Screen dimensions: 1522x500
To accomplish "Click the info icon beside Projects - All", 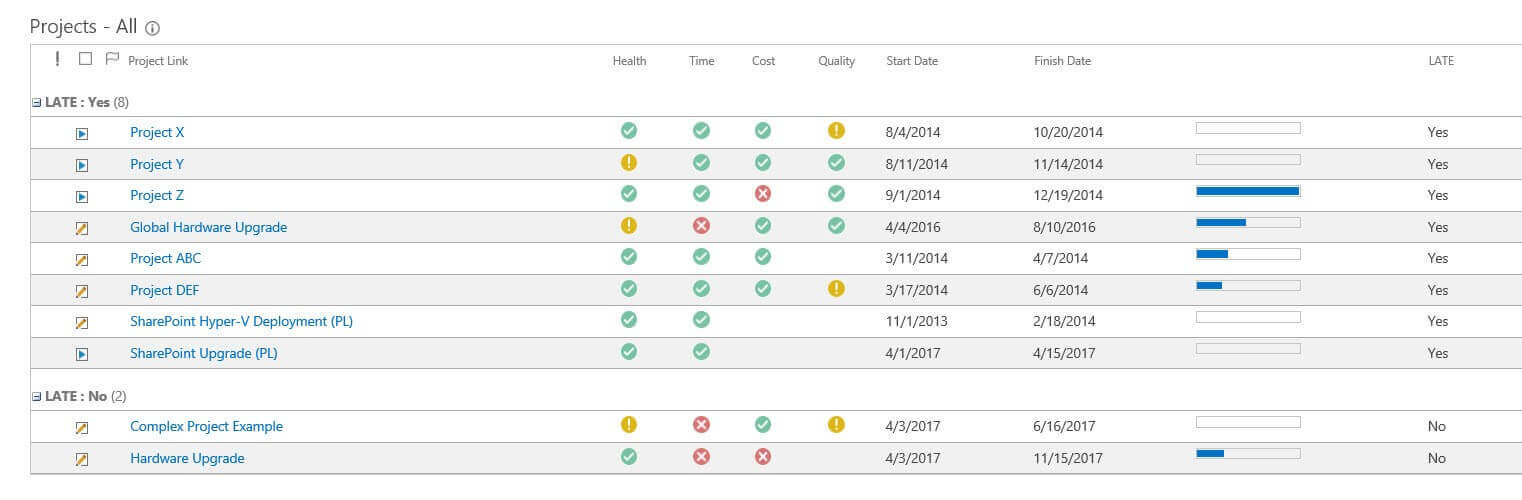I will click(x=153, y=29).
